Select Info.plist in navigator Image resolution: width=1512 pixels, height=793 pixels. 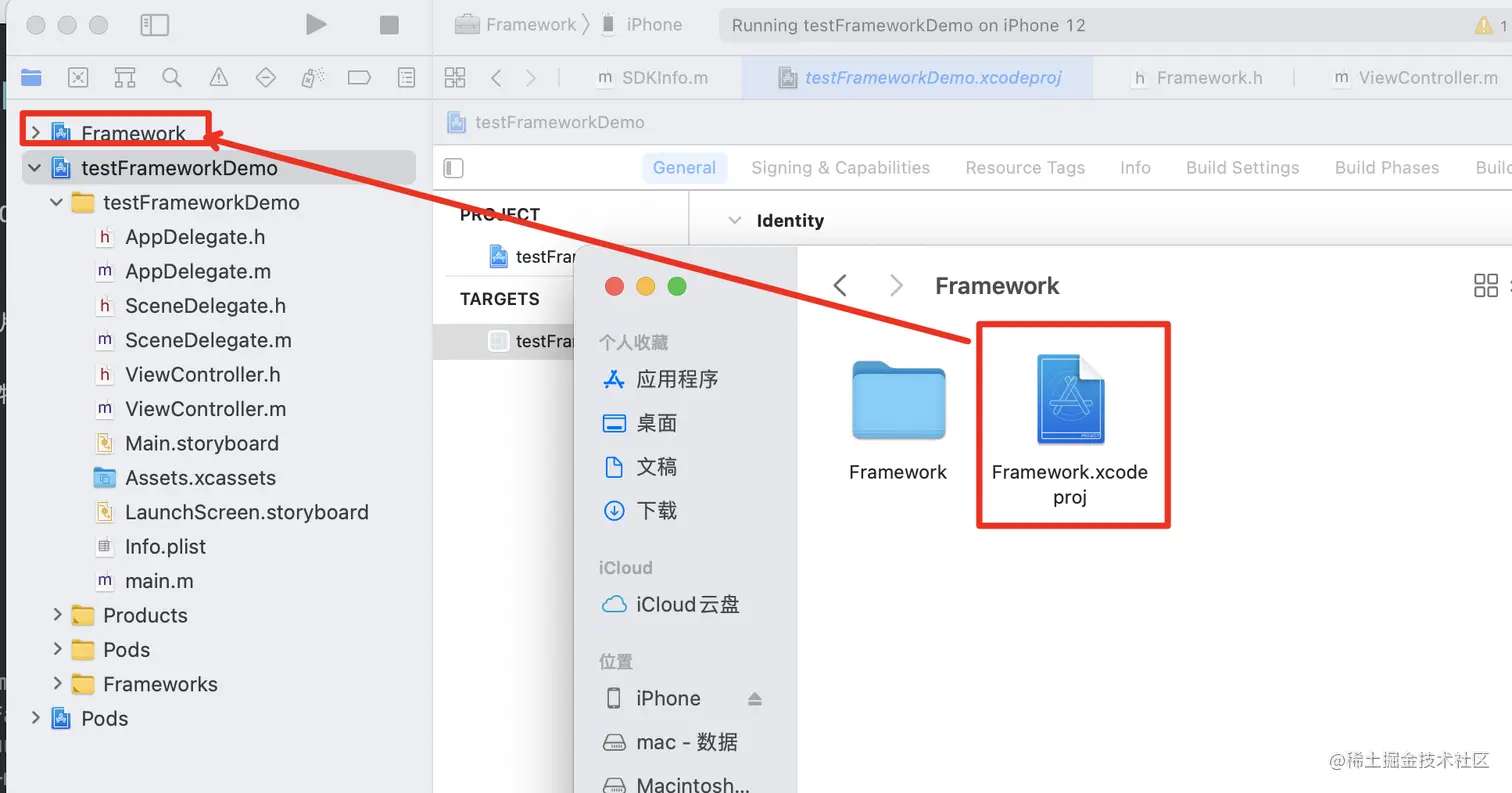pos(165,547)
